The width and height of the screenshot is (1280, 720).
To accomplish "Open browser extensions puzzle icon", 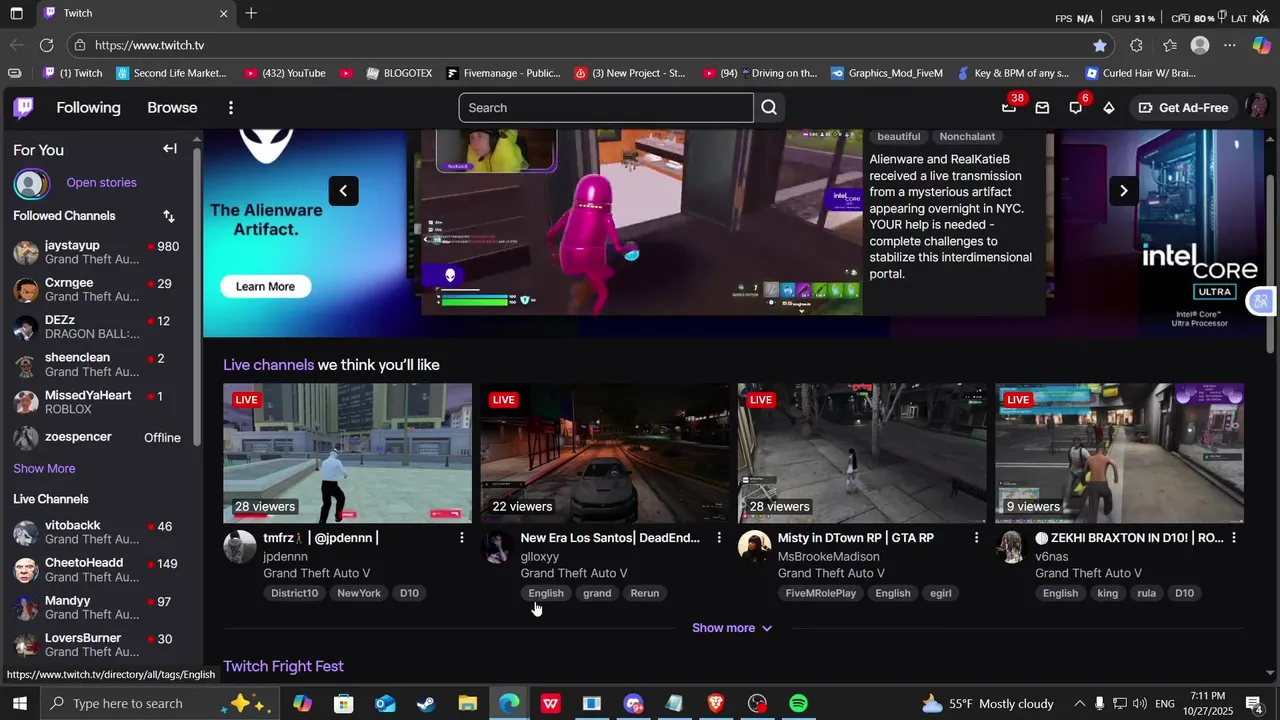I will [x=1136, y=45].
